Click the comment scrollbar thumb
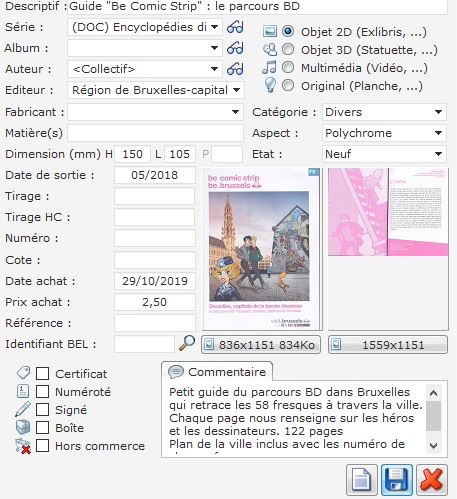This screenshot has width=457, height=499. tap(434, 416)
